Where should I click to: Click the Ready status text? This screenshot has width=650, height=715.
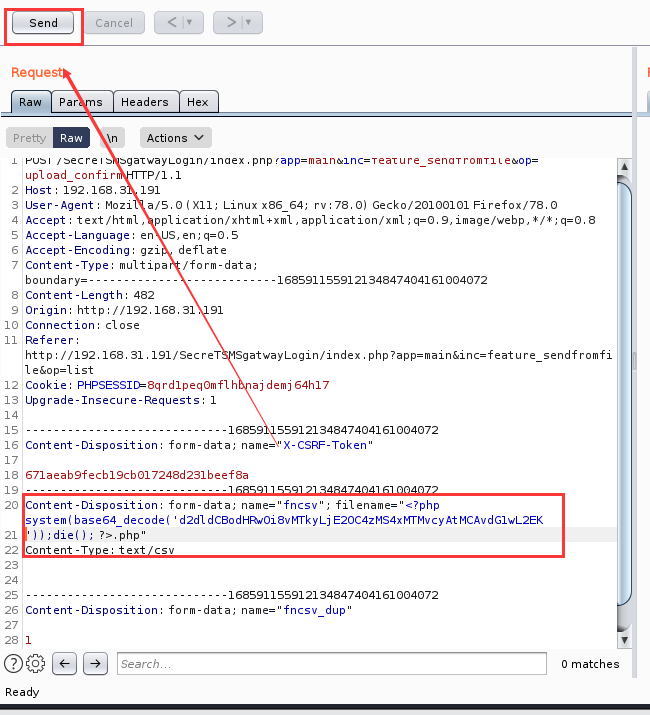pos(22,692)
